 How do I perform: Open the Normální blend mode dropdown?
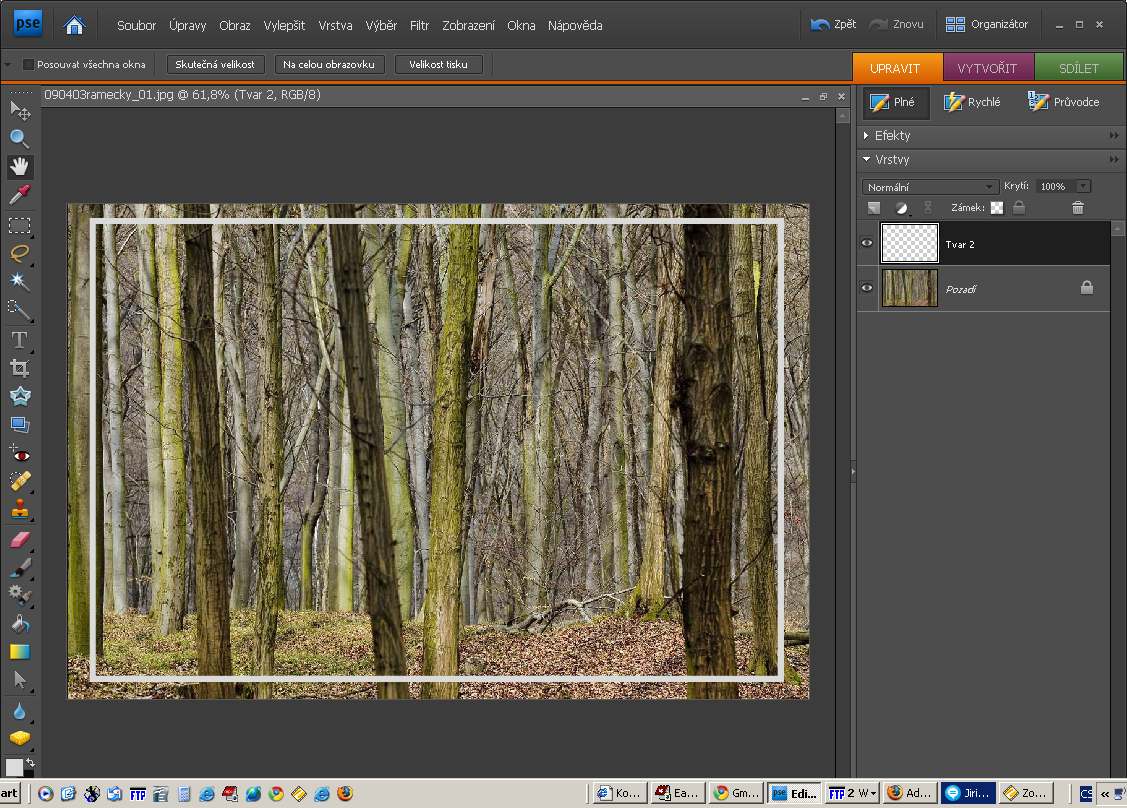coord(930,187)
